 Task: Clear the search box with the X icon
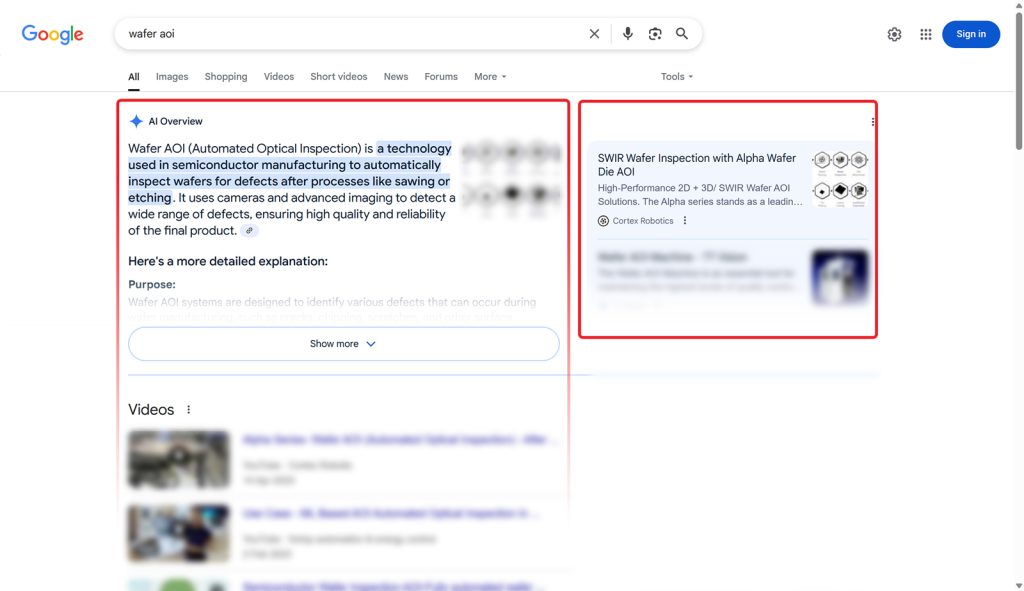(x=594, y=34)
